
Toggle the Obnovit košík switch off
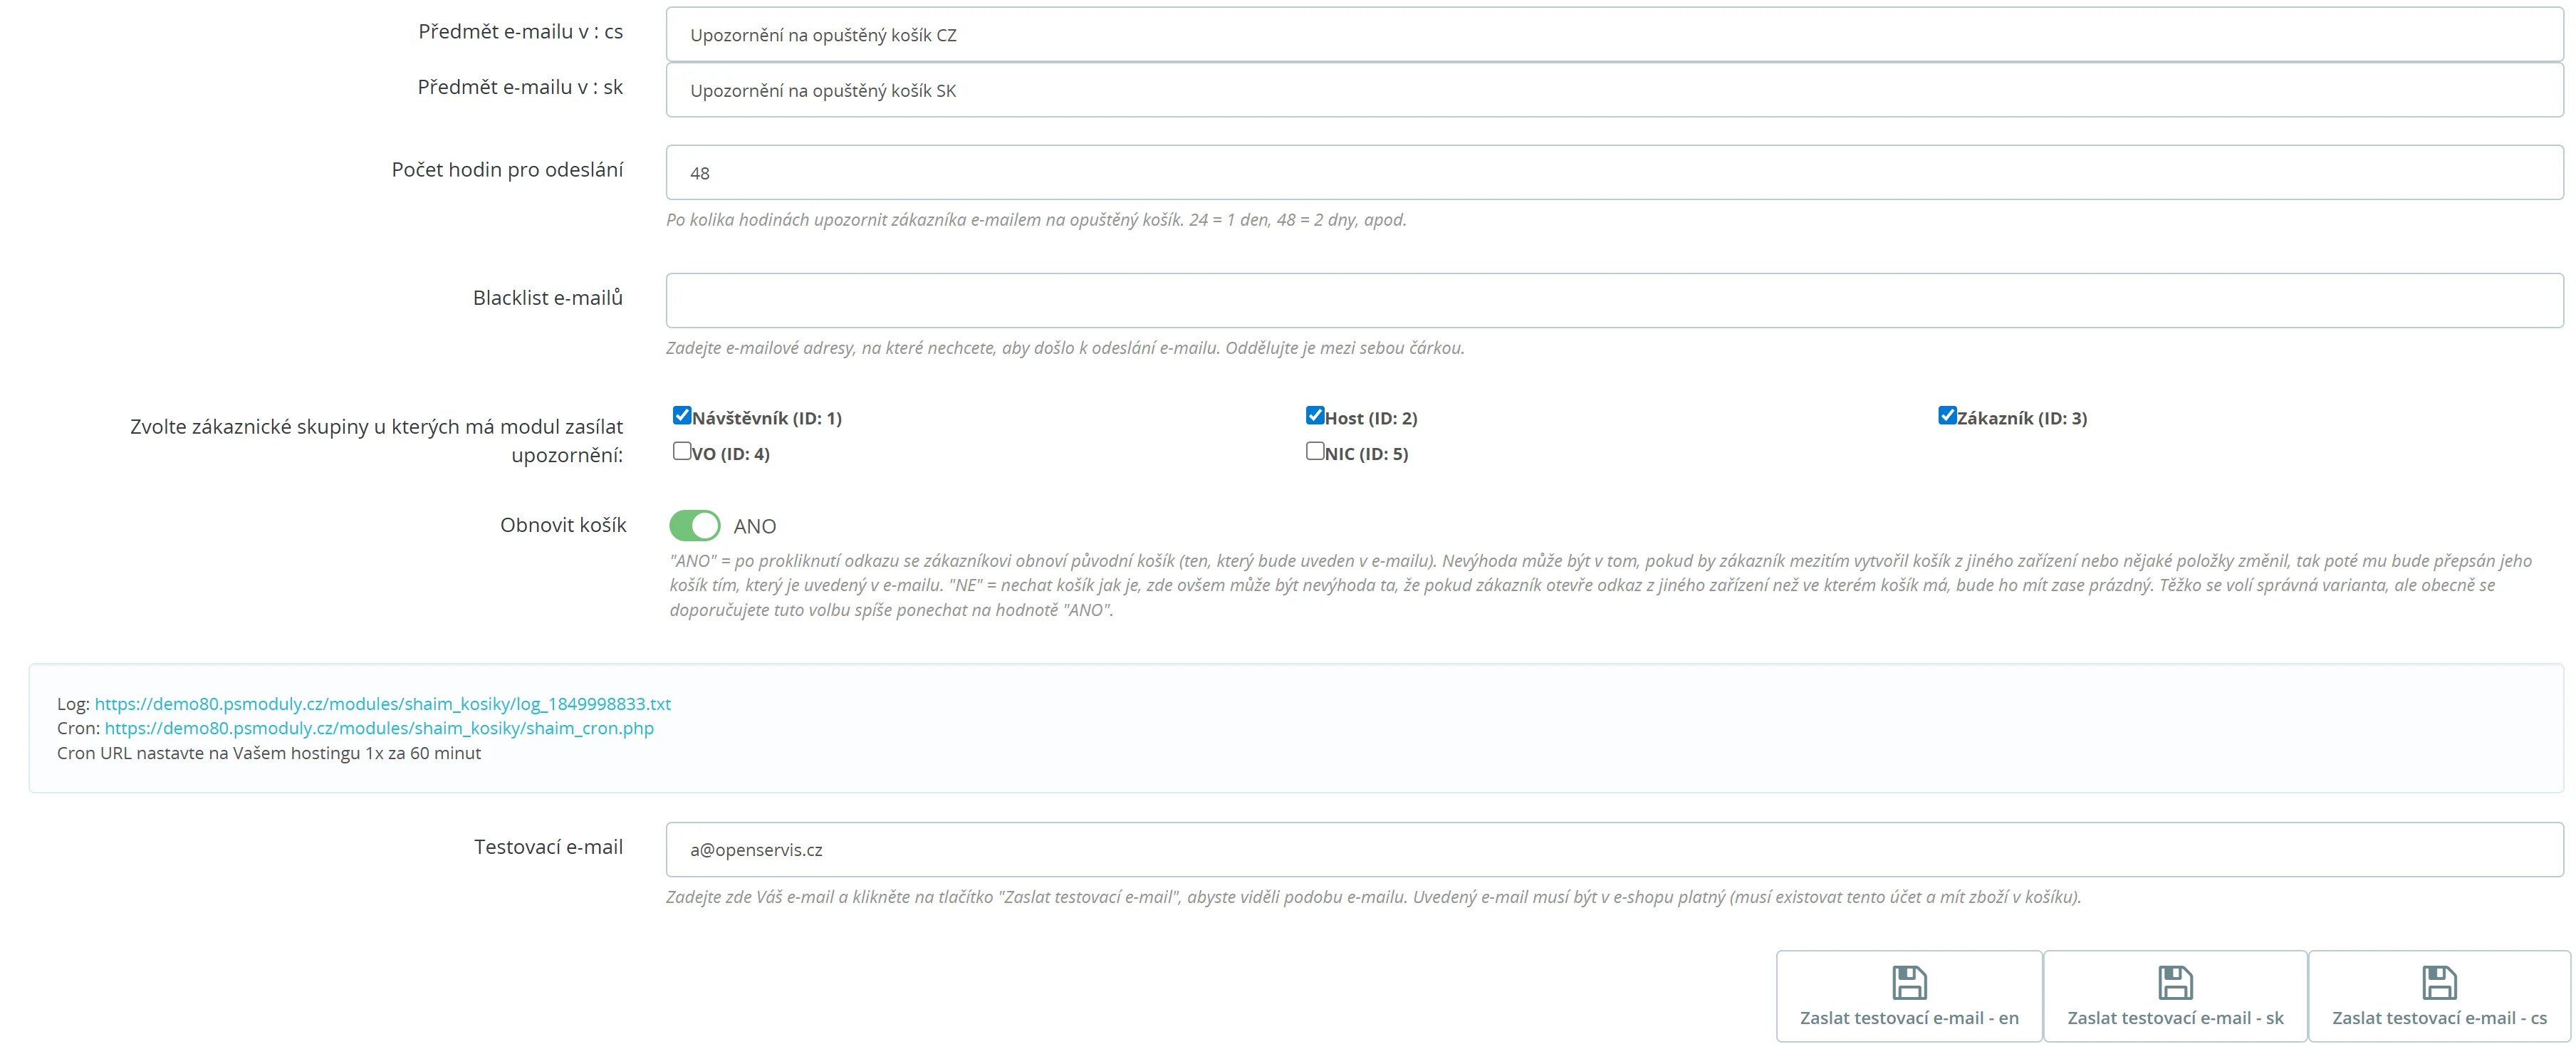coord(695,525)
